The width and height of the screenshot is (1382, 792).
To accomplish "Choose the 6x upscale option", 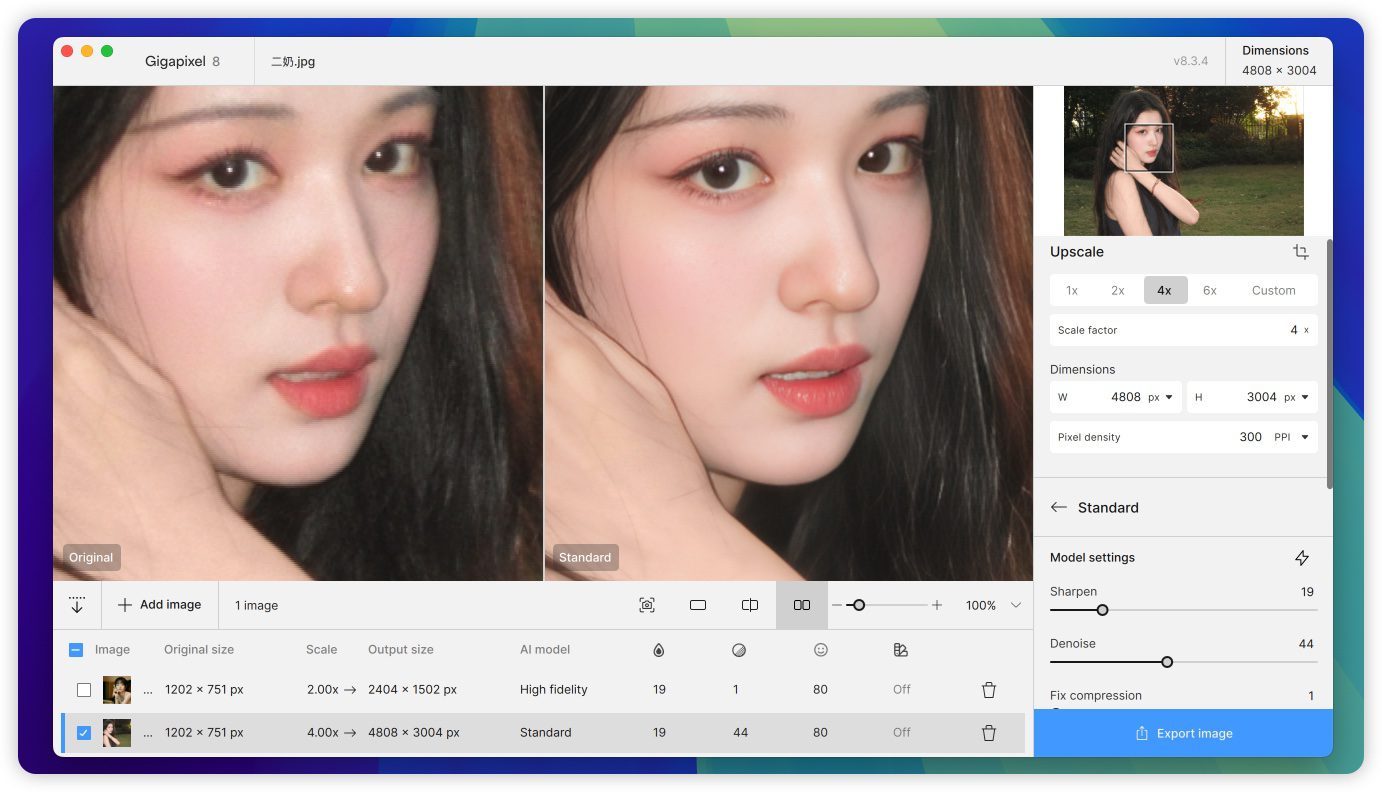I will coord(1209,290).
